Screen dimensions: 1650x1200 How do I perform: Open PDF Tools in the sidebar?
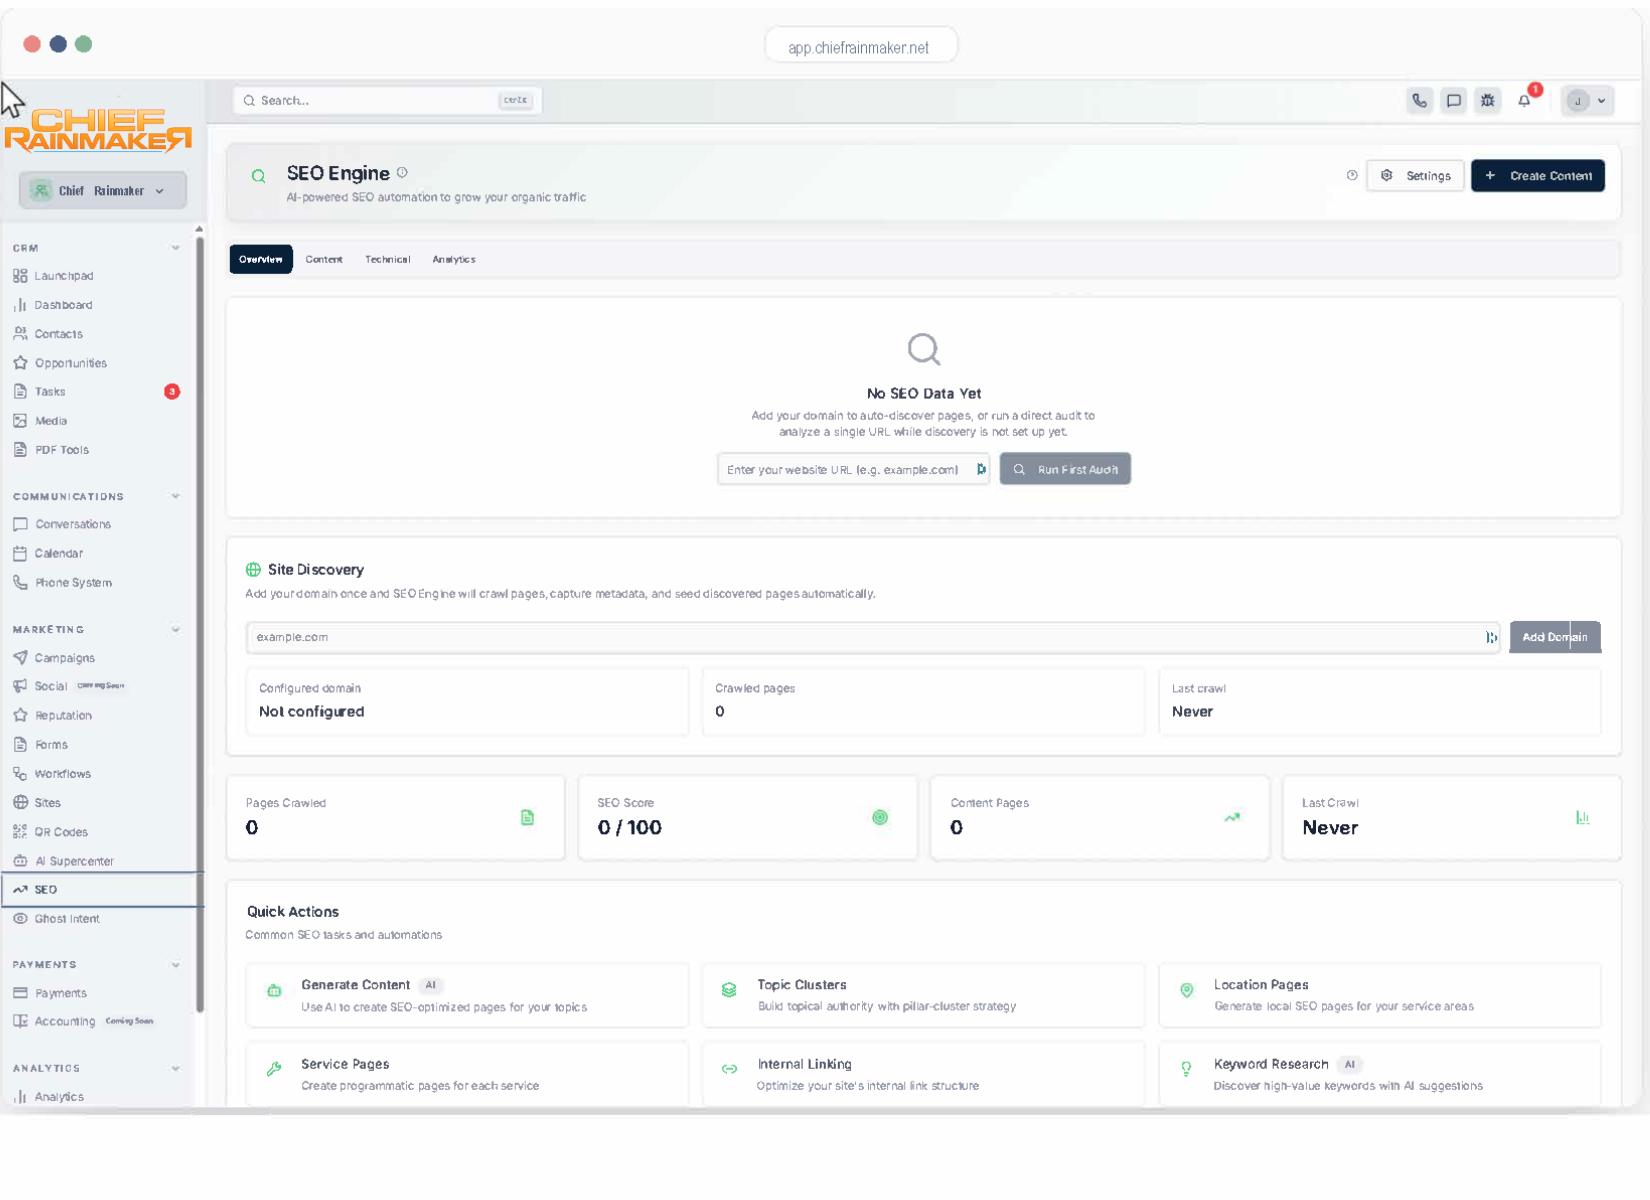click(x=61, y=450)
